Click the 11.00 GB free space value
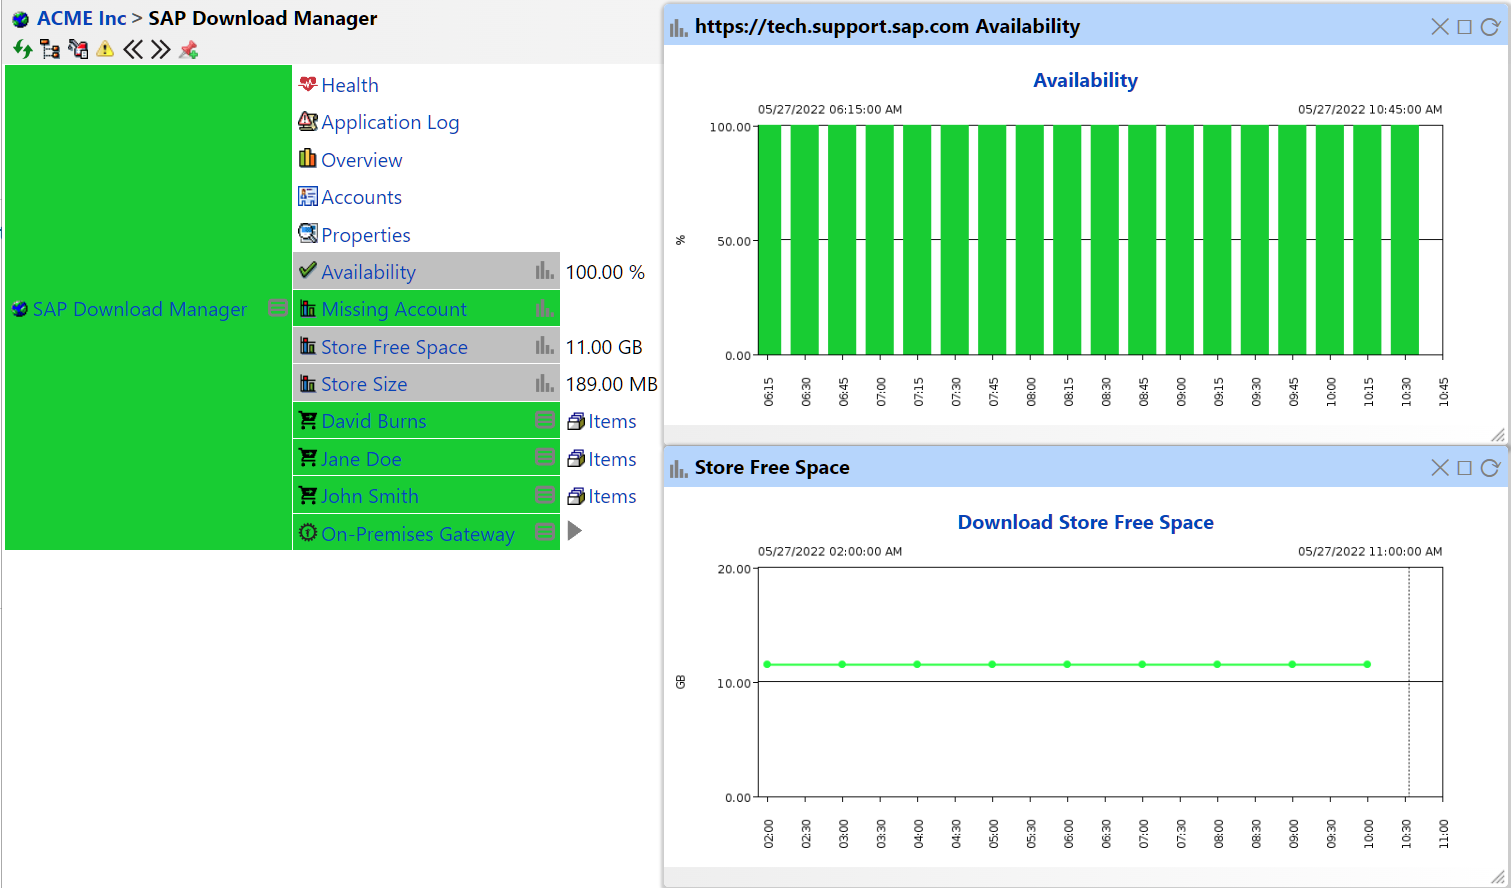This screenshot has height=888, width=1511. [x=604, y=347]
